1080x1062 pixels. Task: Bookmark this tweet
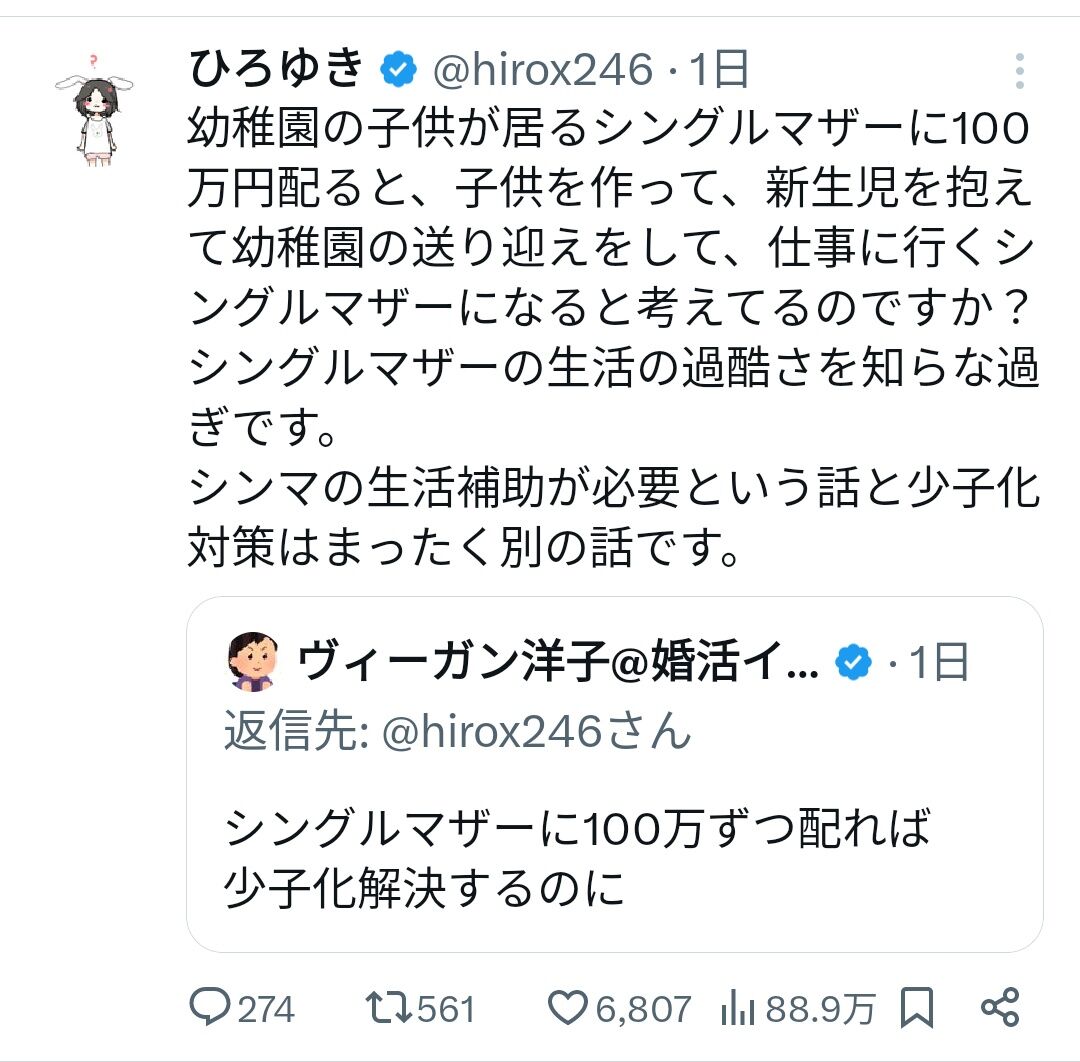click(x=917, y=1008)
